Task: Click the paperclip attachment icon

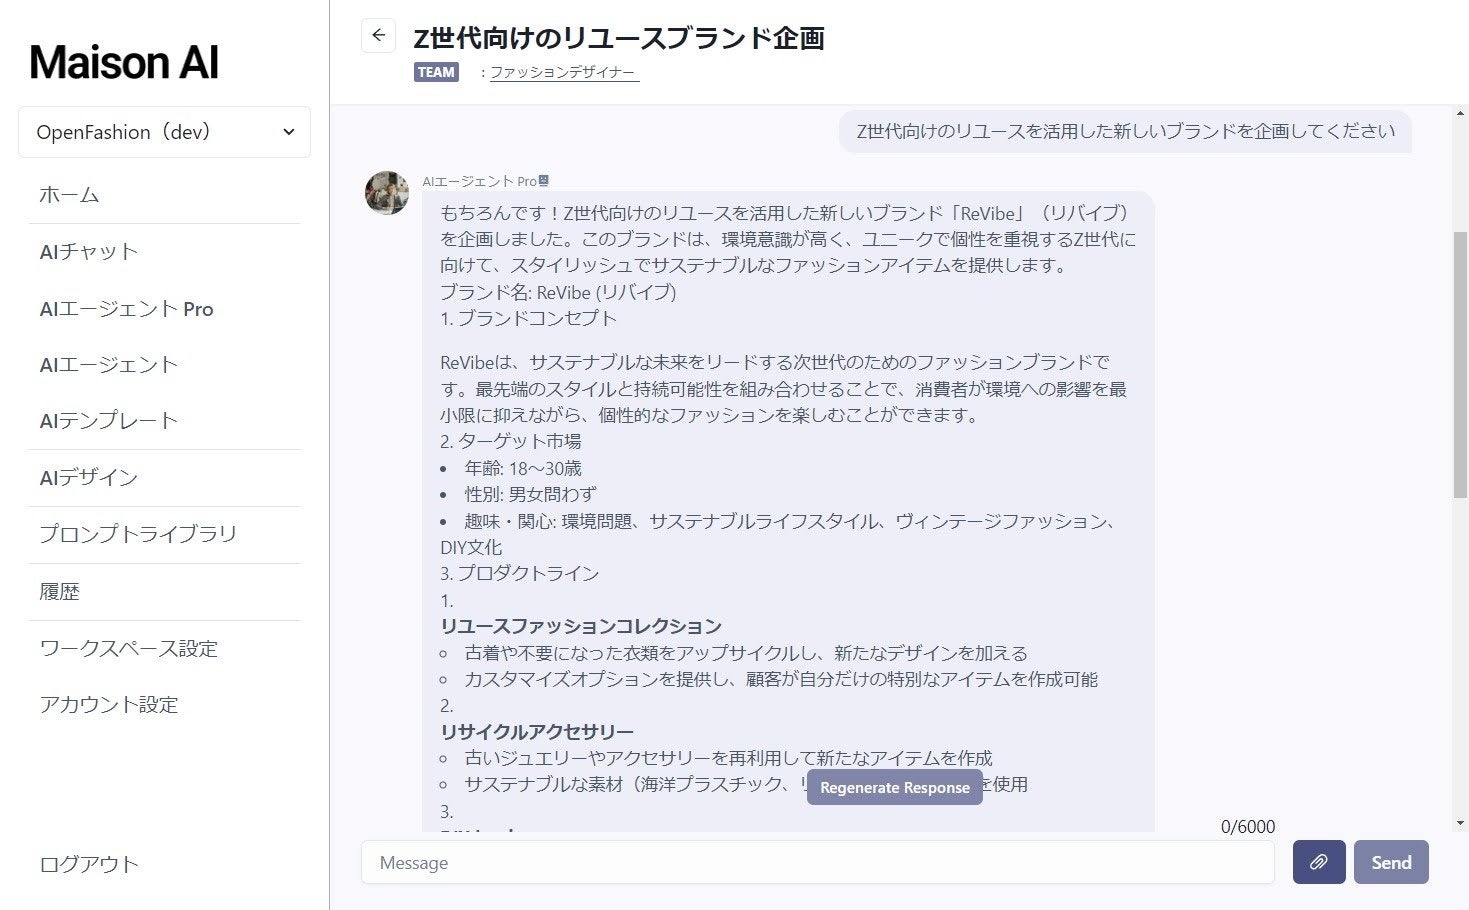Action: (1319, 862)
